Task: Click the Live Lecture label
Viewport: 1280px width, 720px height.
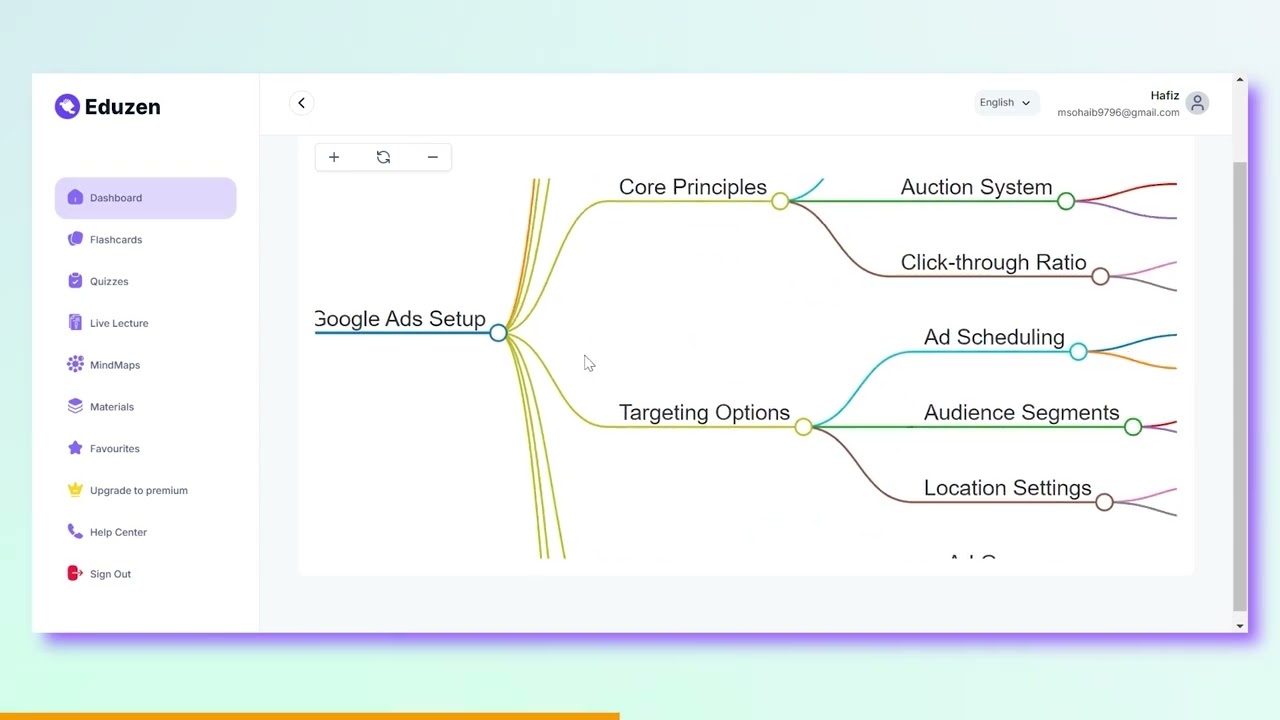Action: [119, 323]
